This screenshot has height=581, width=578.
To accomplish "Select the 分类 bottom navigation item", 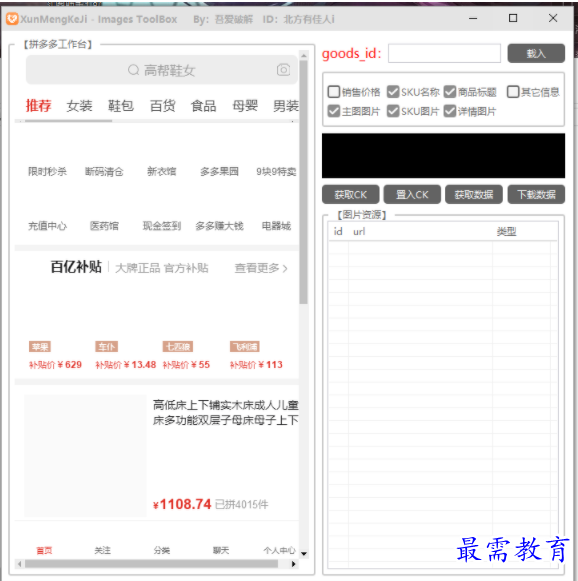I will coord(162,550).
